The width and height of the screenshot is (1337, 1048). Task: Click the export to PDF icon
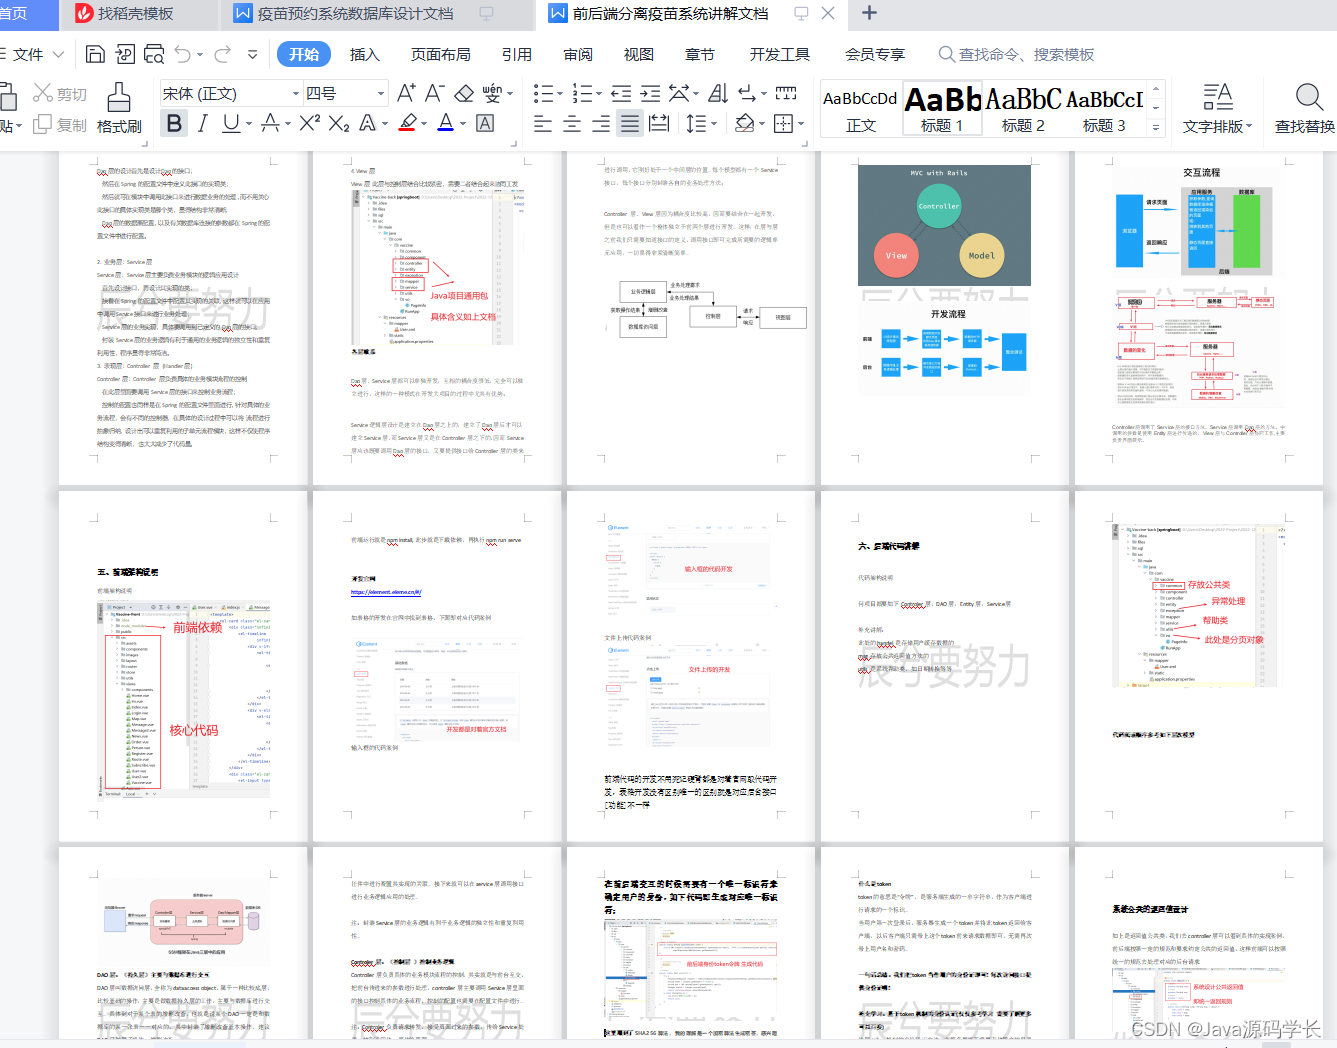[x=124, y=54]
